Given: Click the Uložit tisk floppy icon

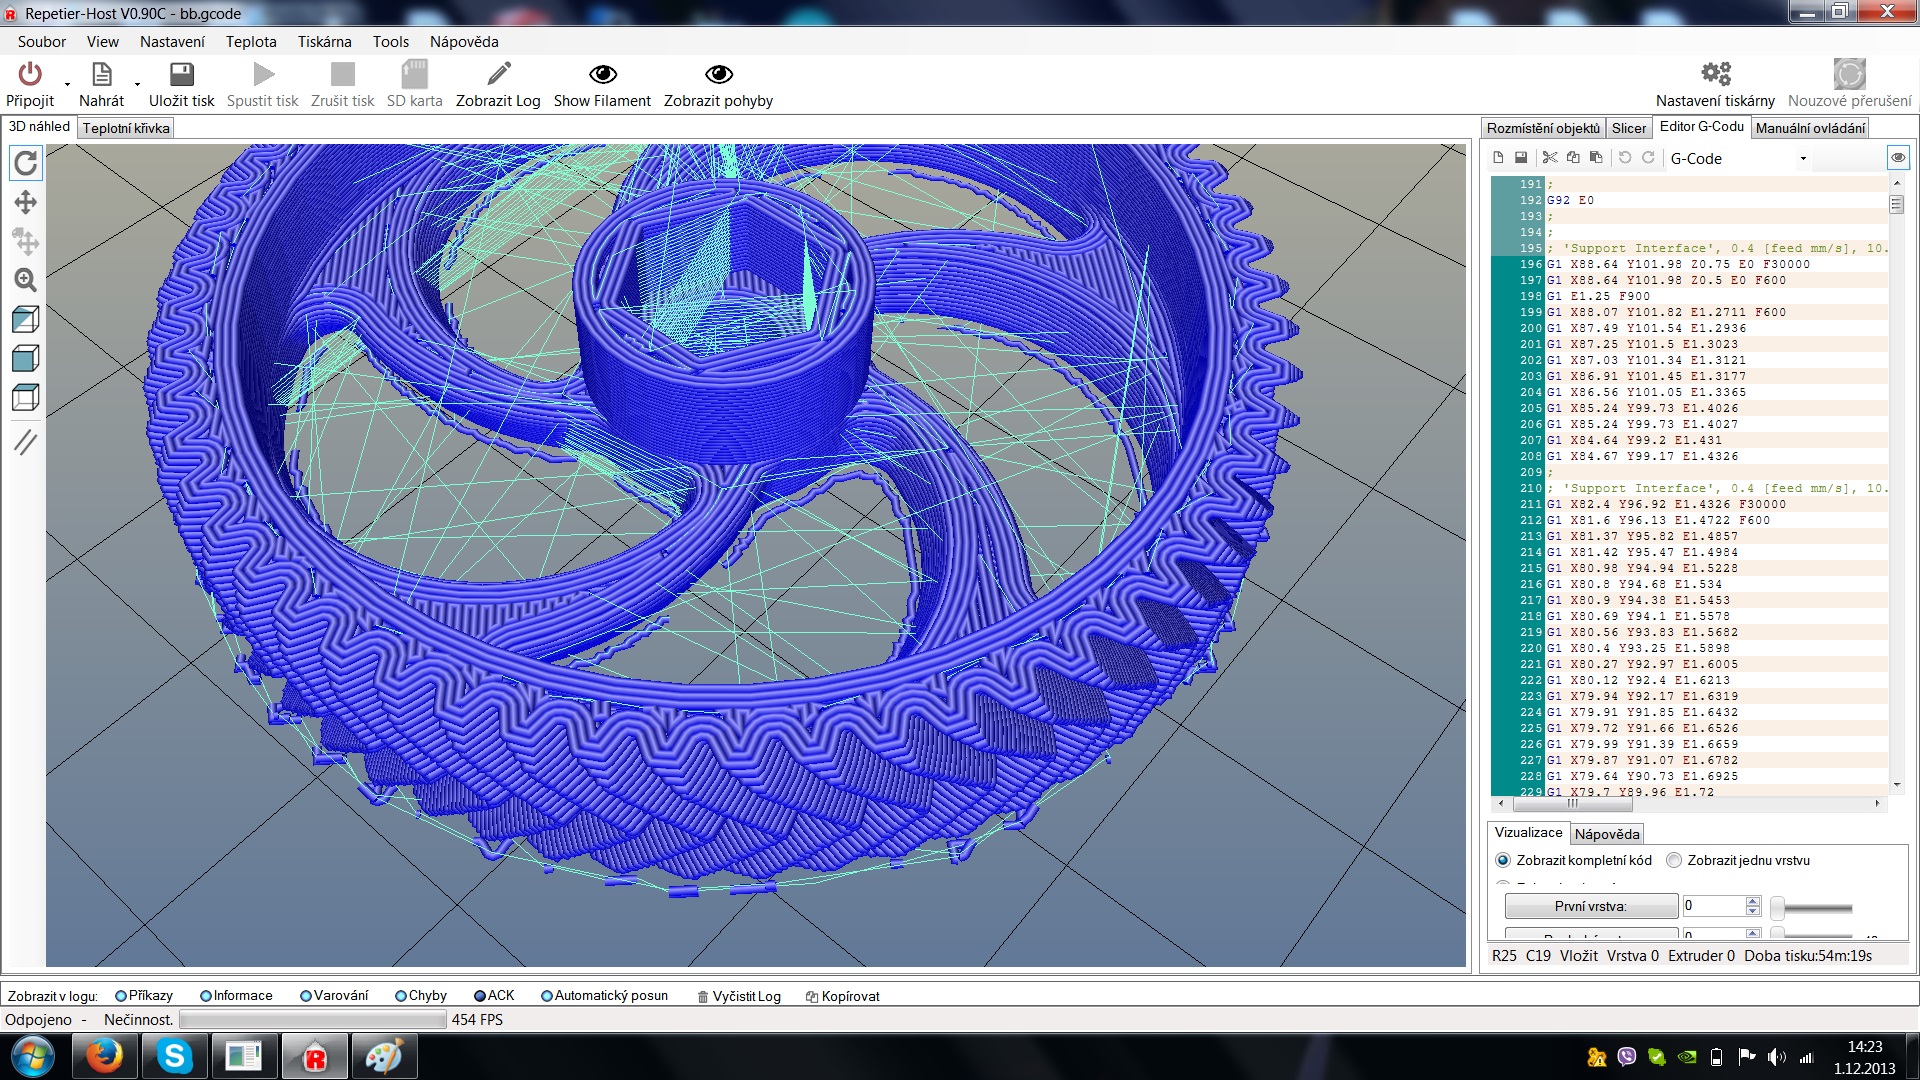Looking at the screenshot, I should tap(181, 74).
